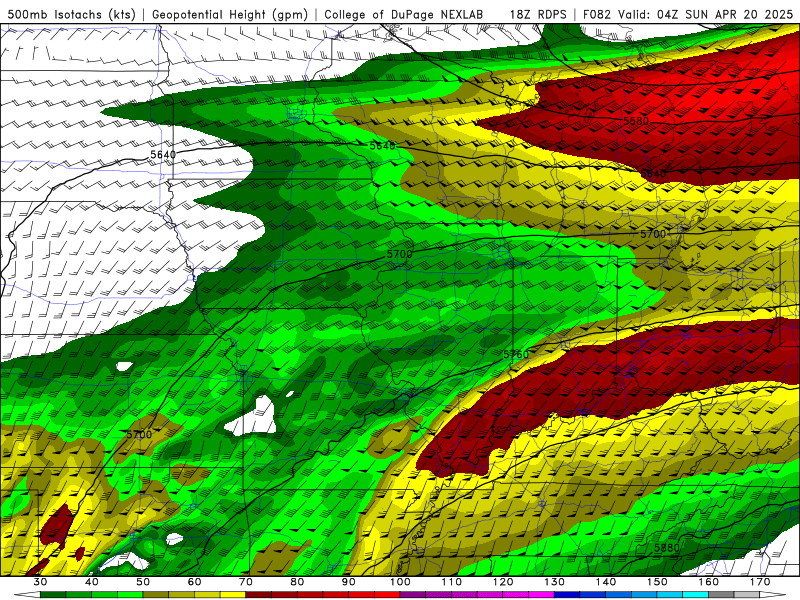Click the colorbar value 90
The height and width of the screenshot is (600, 800).
[349, 582]
